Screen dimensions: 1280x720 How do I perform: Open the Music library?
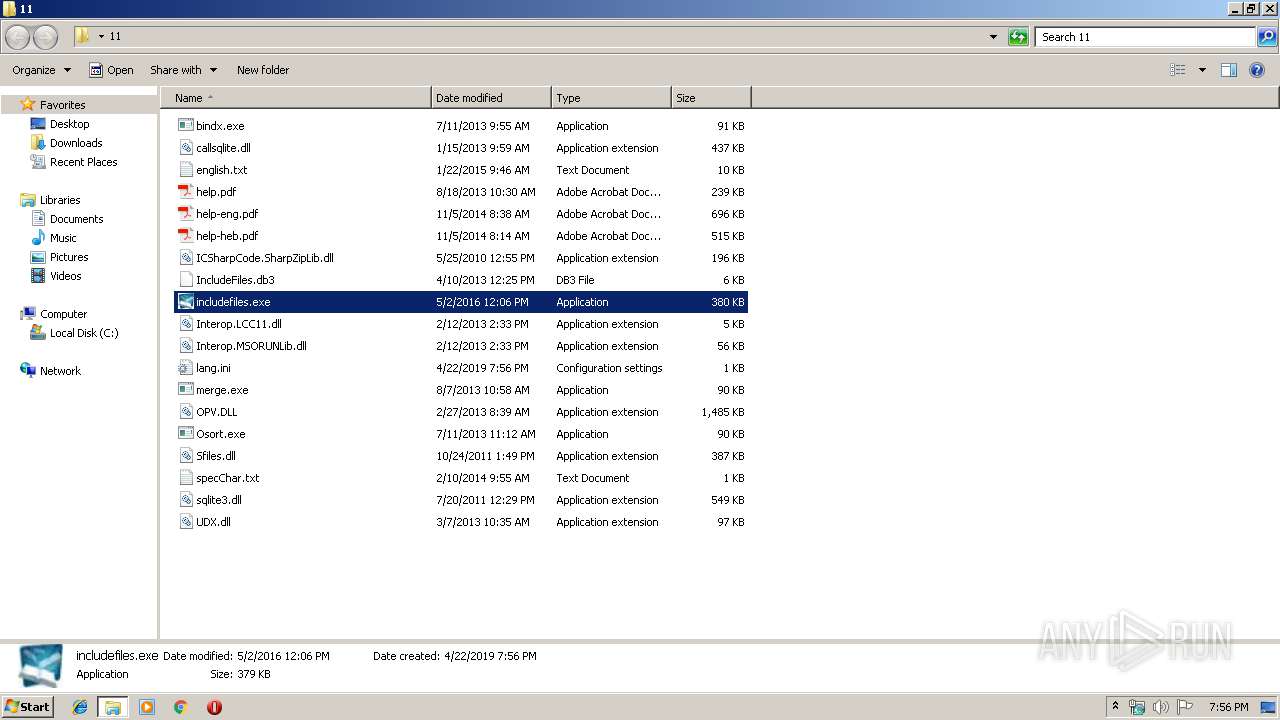tap(63, 238)
